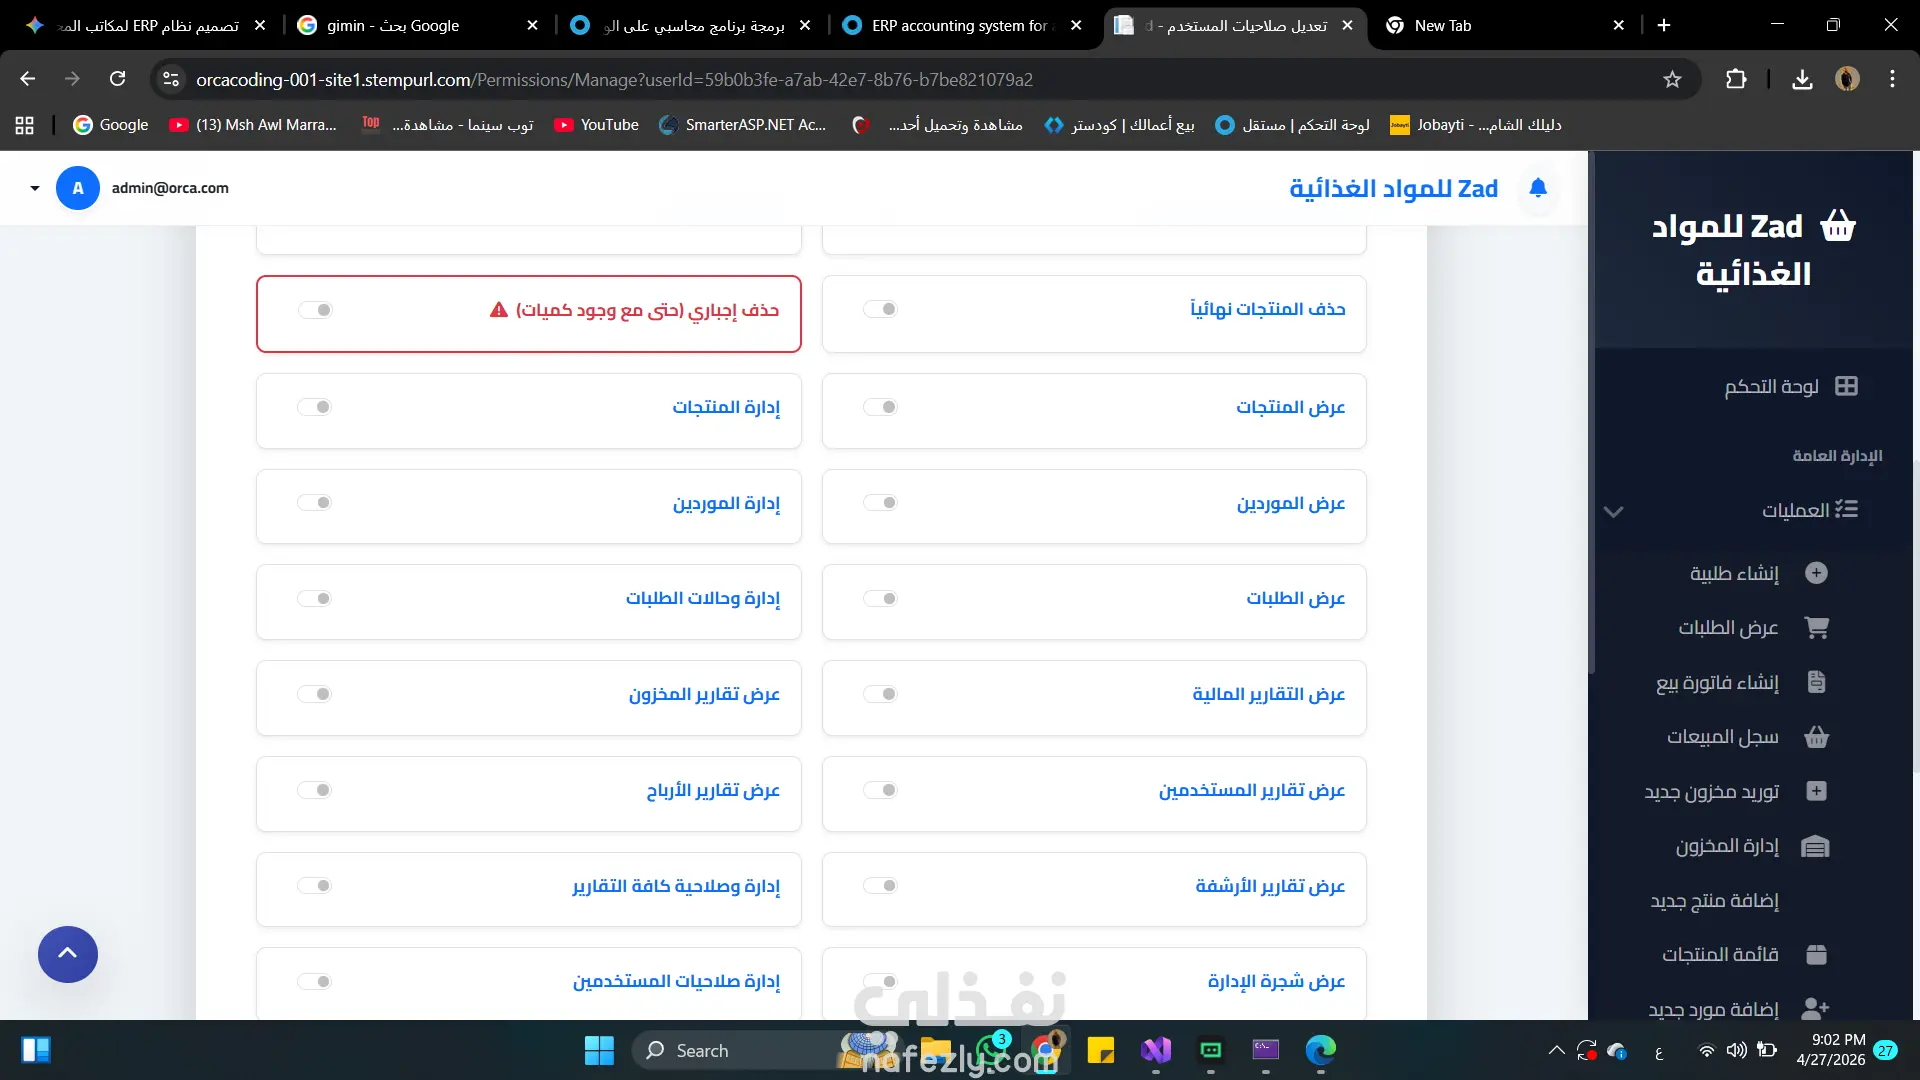Toggle عرض الموردين permission switch
This screenshot has height=1080, width=1920.
(880, 503)
